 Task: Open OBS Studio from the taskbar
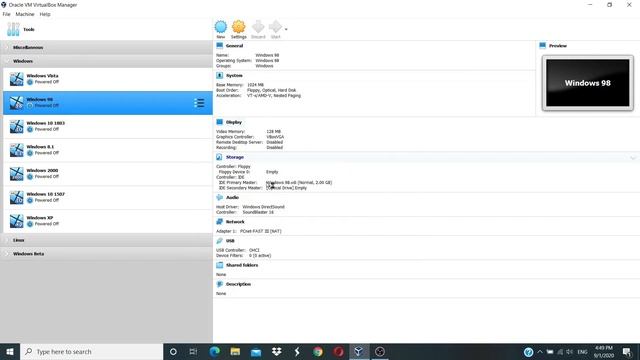[x=380, y=352]
